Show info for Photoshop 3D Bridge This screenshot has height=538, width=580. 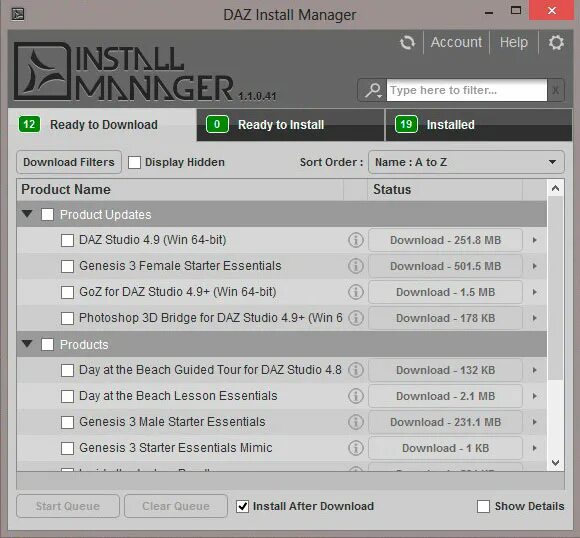point(355,318)
